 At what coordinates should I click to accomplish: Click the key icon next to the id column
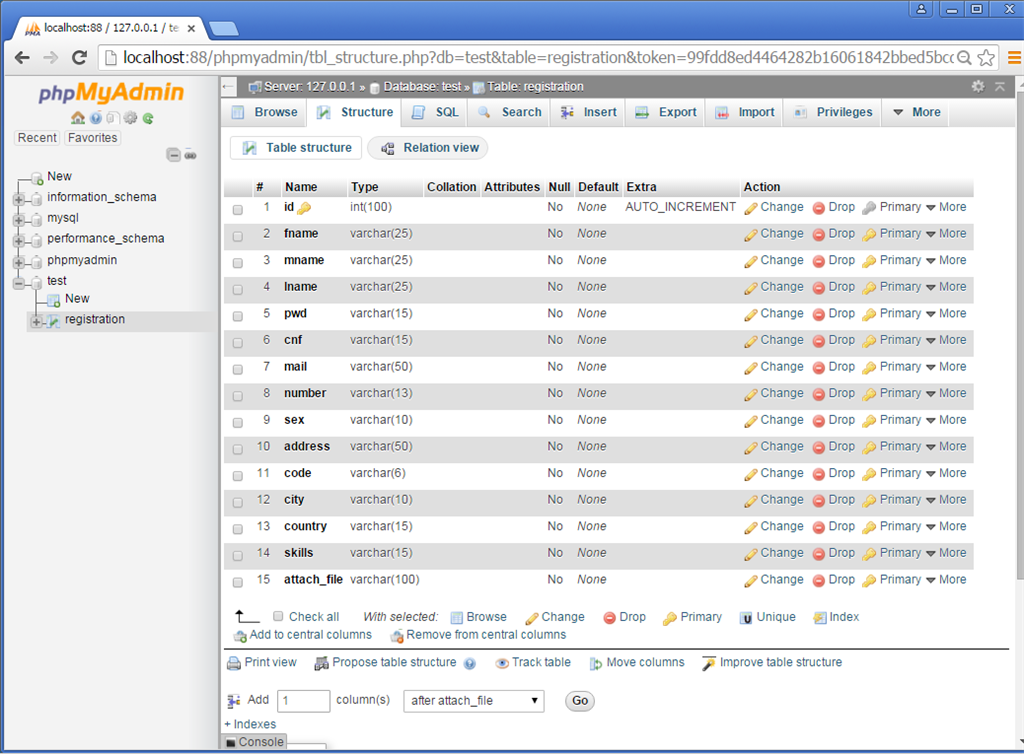[x=304, y=208]
